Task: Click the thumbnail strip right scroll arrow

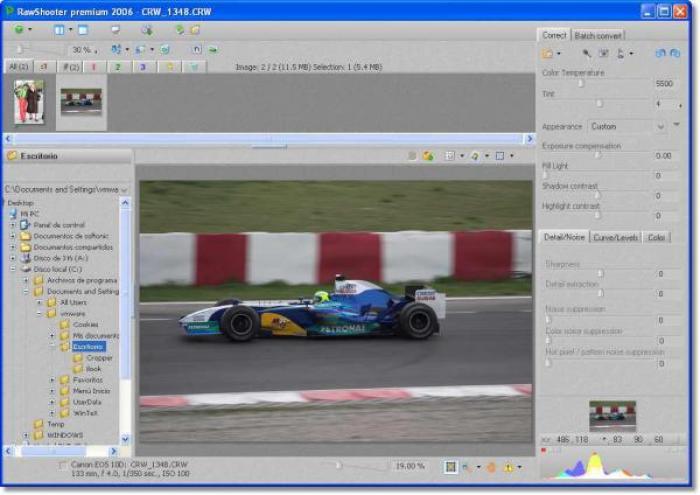Action: [x=529, y=139]
